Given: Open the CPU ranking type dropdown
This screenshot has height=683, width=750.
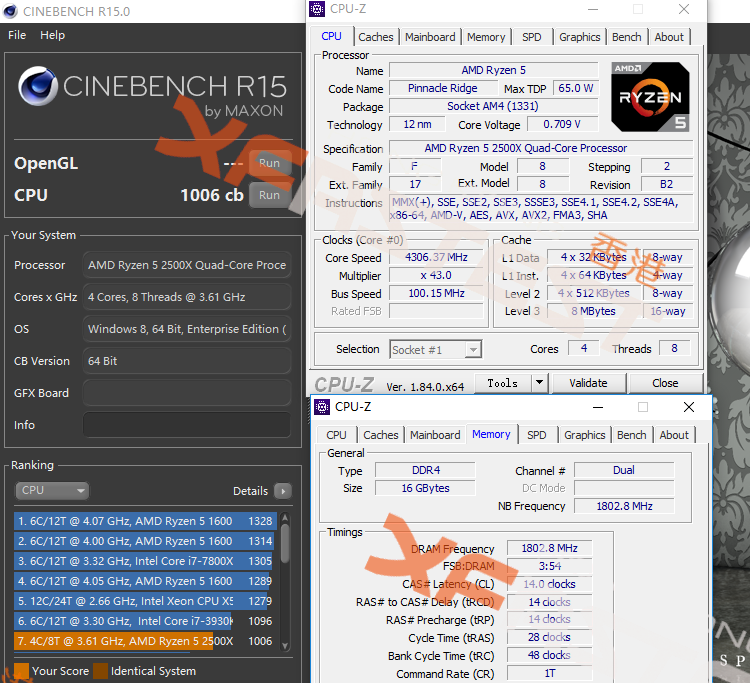Looking at the screenshot, I should (x=52, y=491).
